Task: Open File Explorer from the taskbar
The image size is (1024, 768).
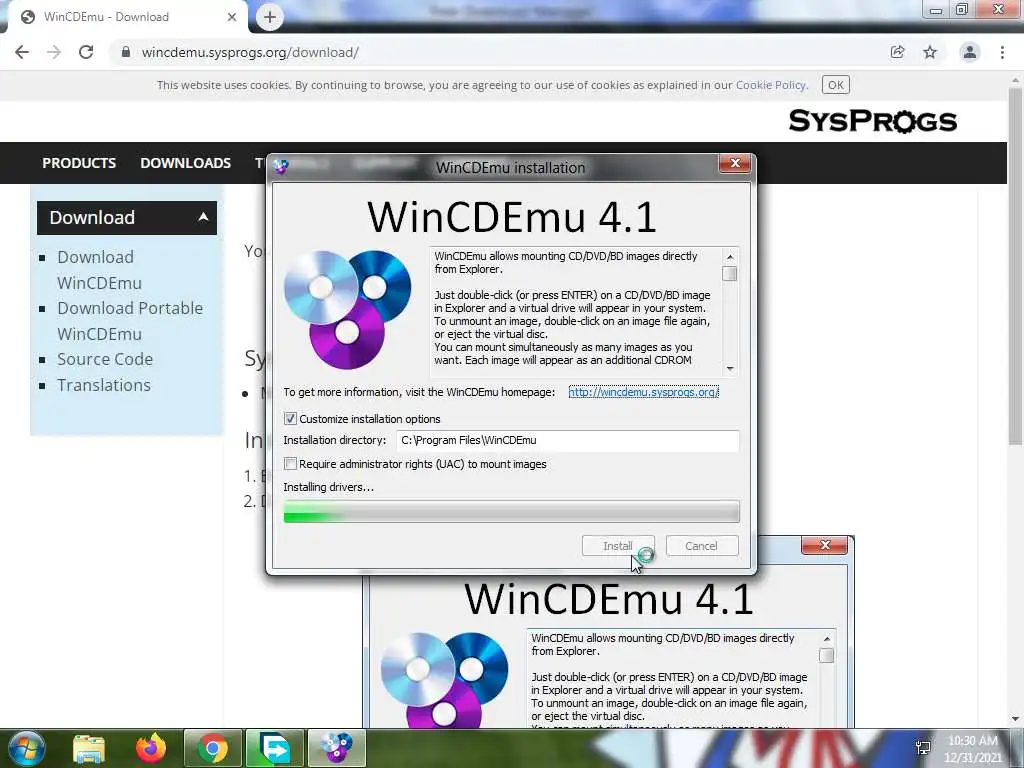Action: (88, 748)
